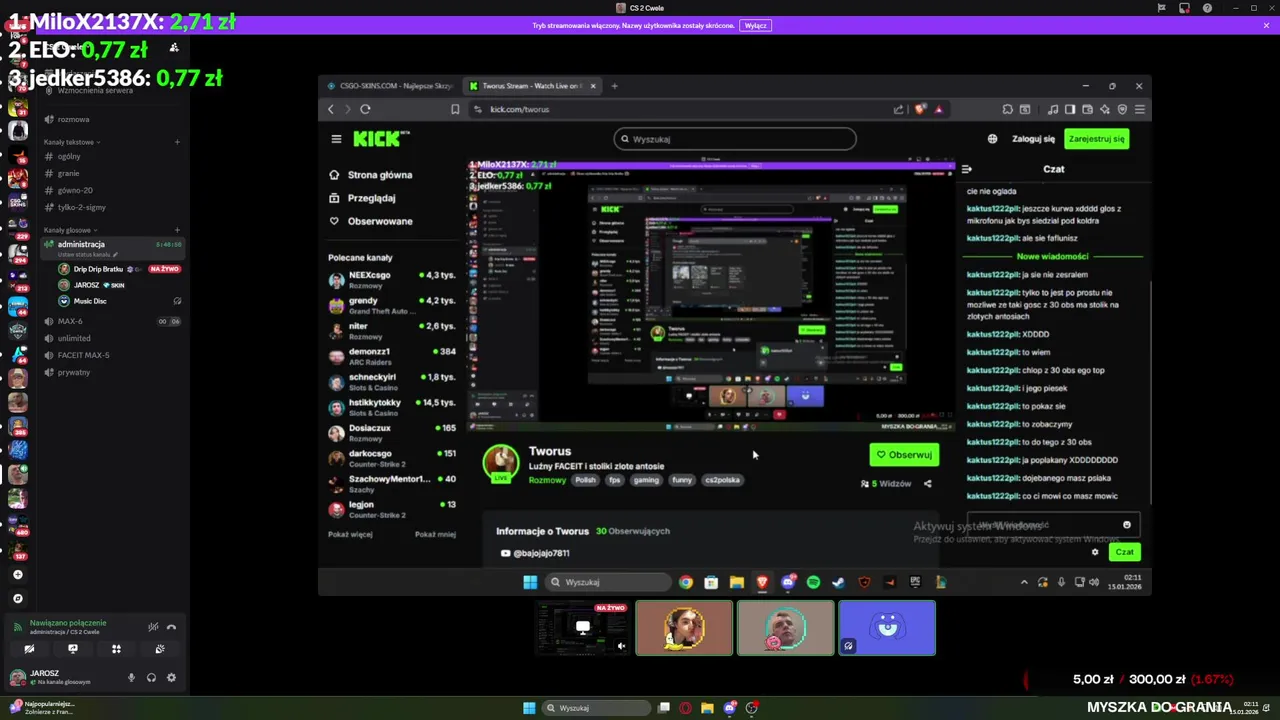This screenshot has height=720, width=1280.
Task: Open the browser hamburger menu
Action: [1139, 109]
